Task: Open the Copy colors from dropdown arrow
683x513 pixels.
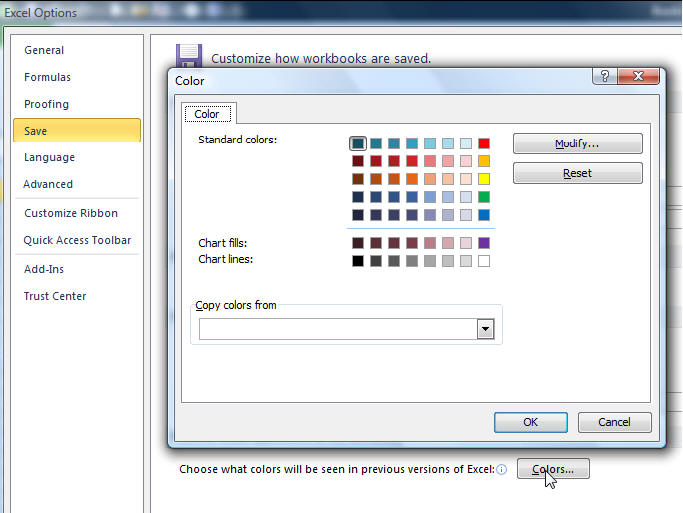Action: [485, 329]
